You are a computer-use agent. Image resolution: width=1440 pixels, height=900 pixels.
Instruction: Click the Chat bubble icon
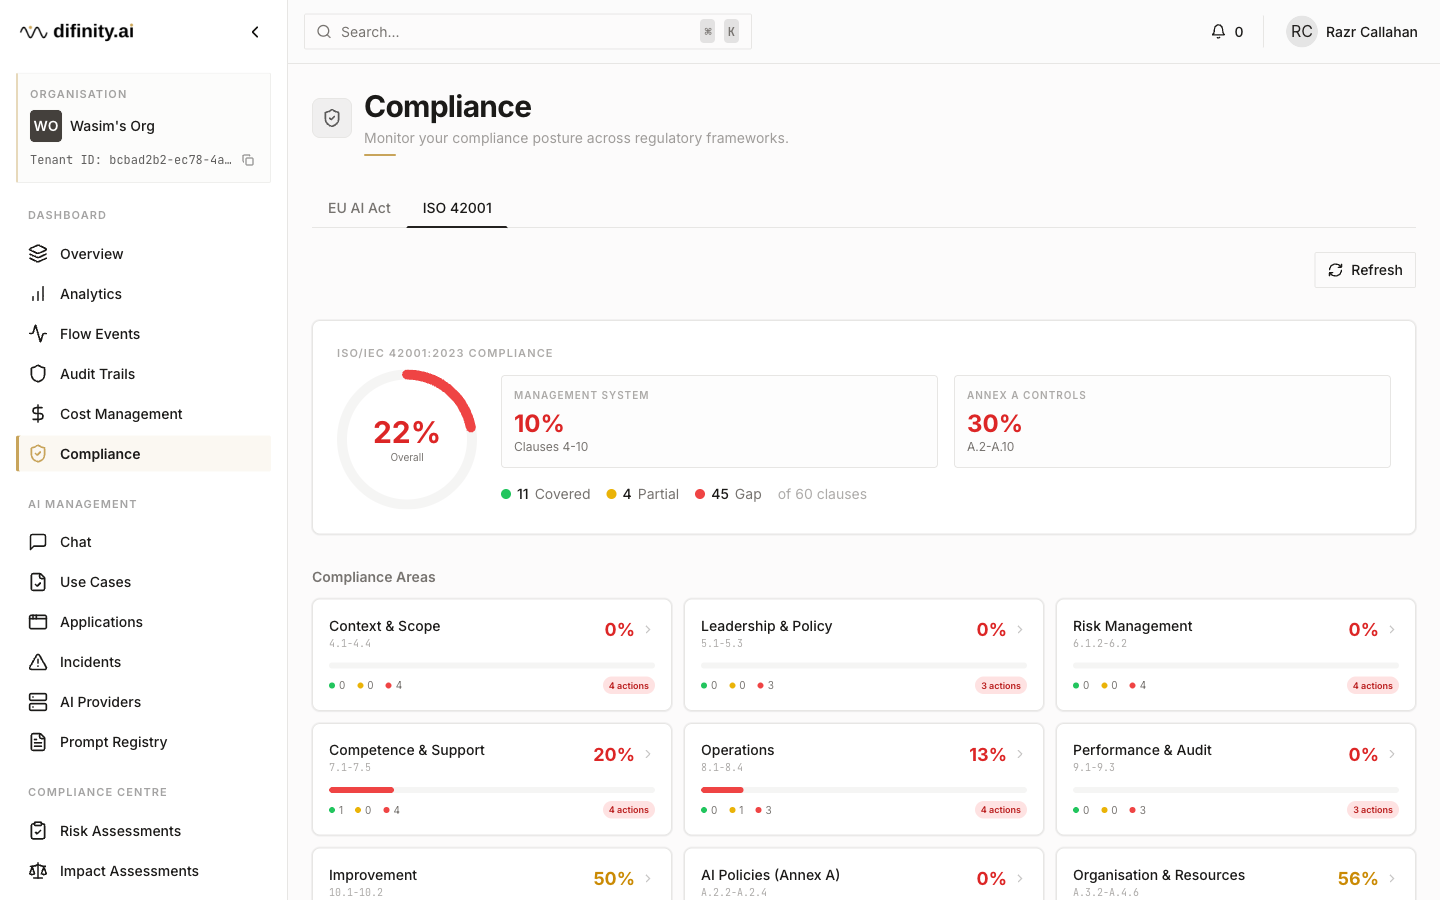click(38, 542)
